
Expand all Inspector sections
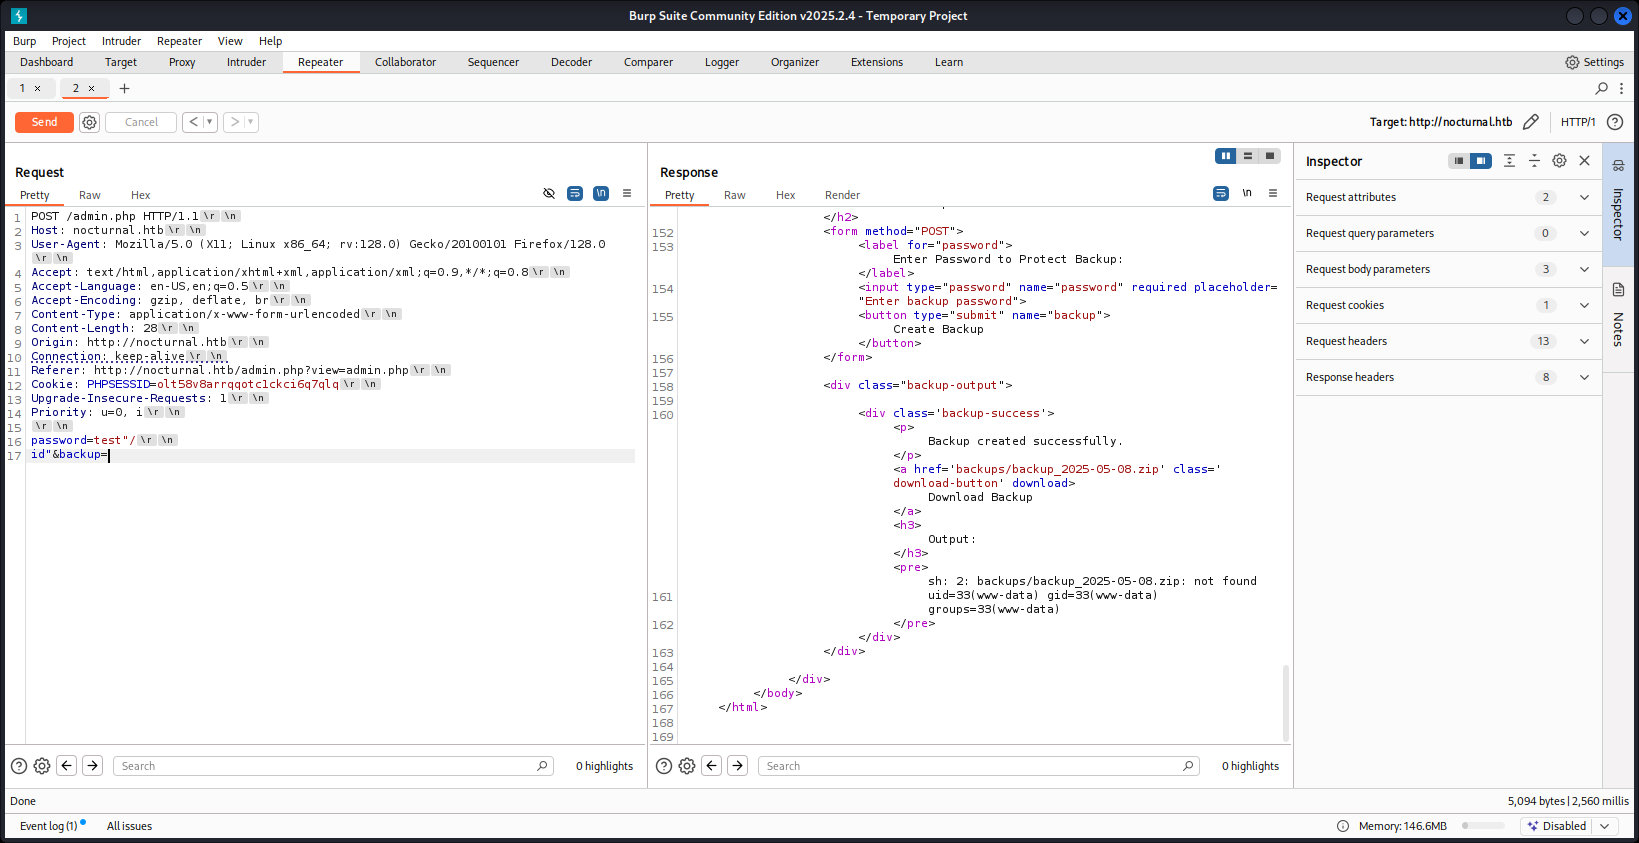pos(1509,161)
